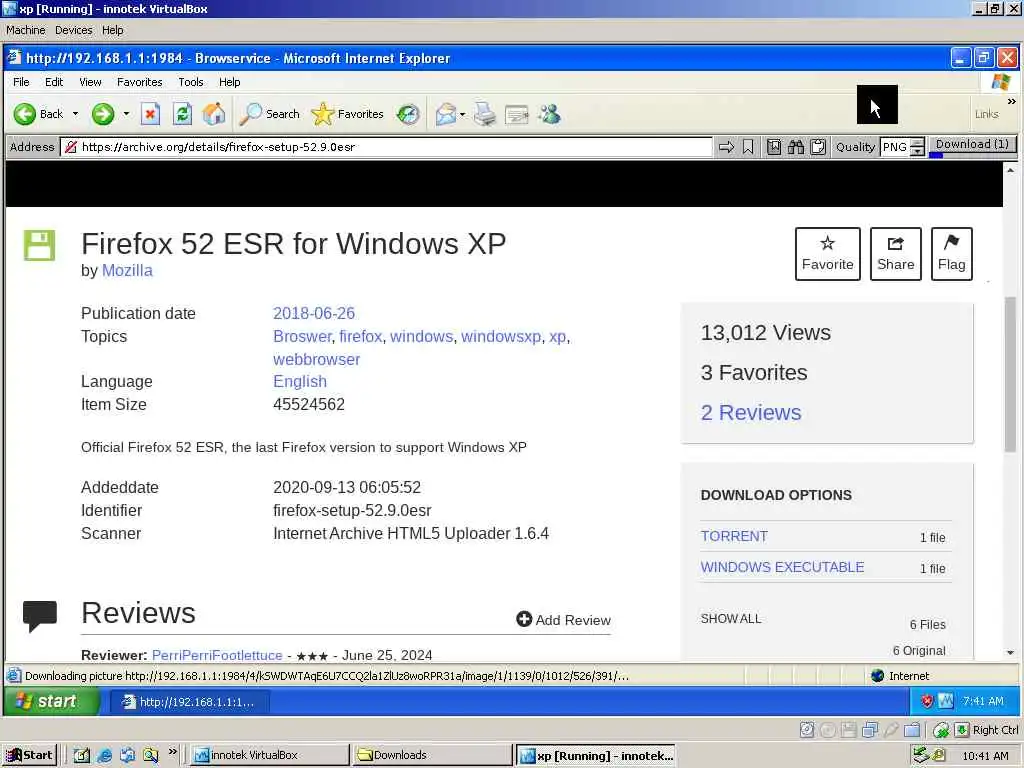Click the Stop loading icon
Screen dimensions: 1024x768
click(x=150, y=114)
